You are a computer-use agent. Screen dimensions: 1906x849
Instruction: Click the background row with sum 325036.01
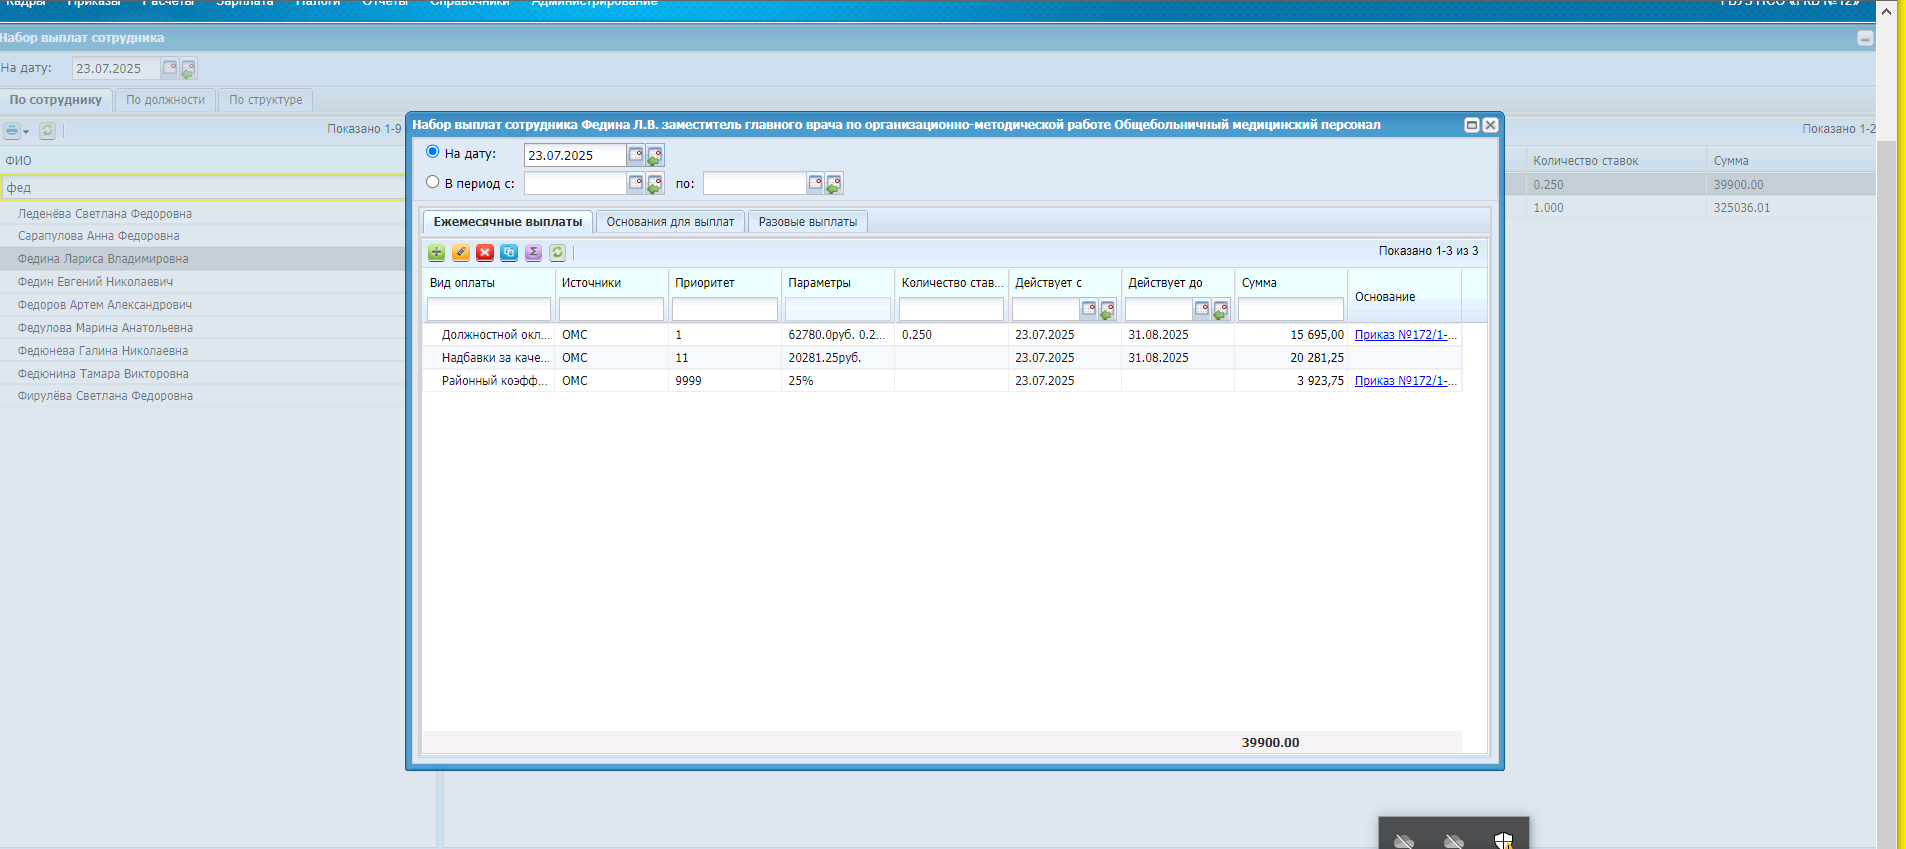[x=1690, y=208]
